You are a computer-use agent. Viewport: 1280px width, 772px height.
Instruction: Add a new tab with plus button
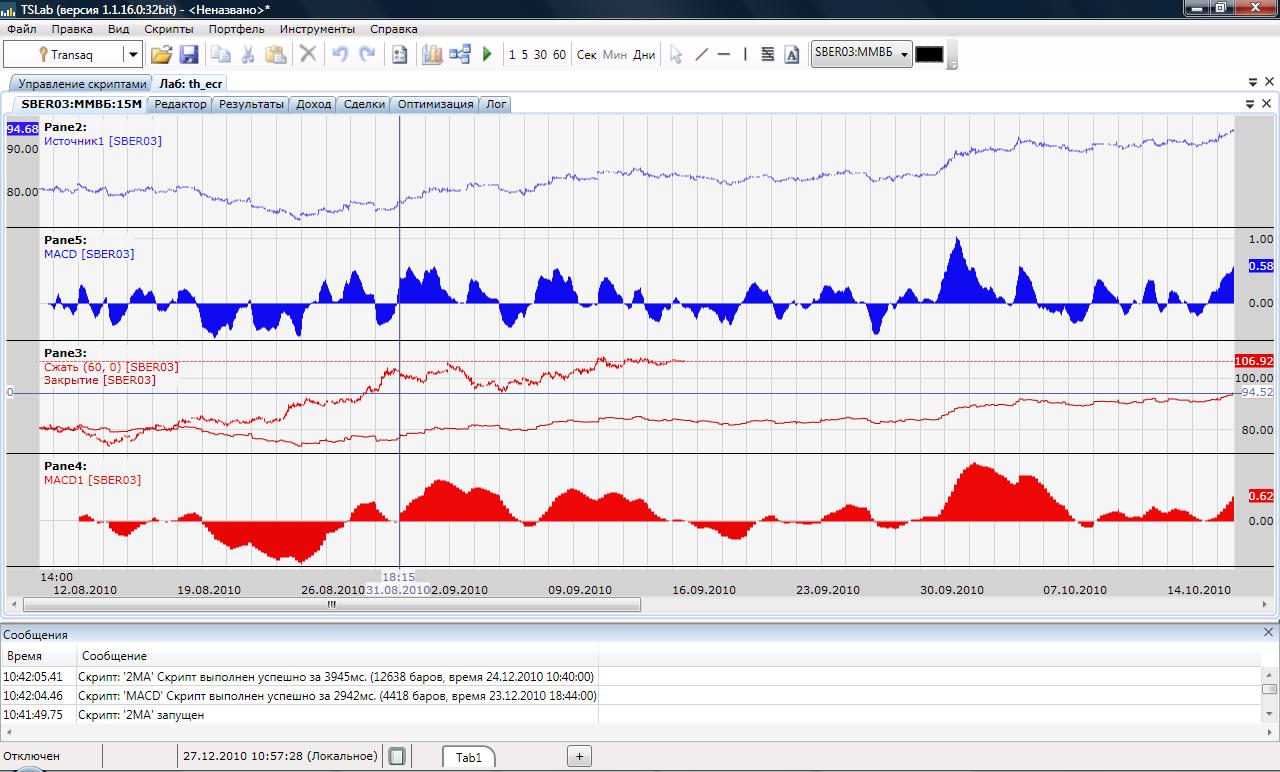[x=579, y=756]
